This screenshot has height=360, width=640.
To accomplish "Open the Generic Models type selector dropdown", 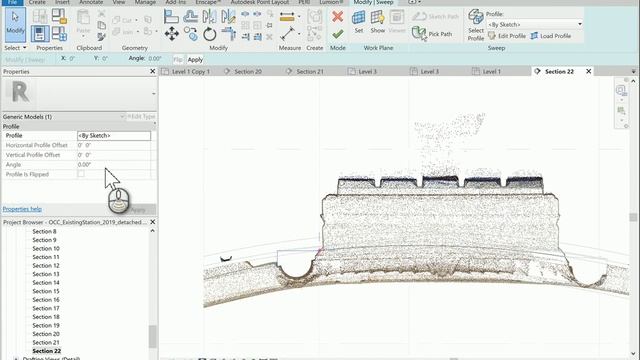I will (122, 117).
